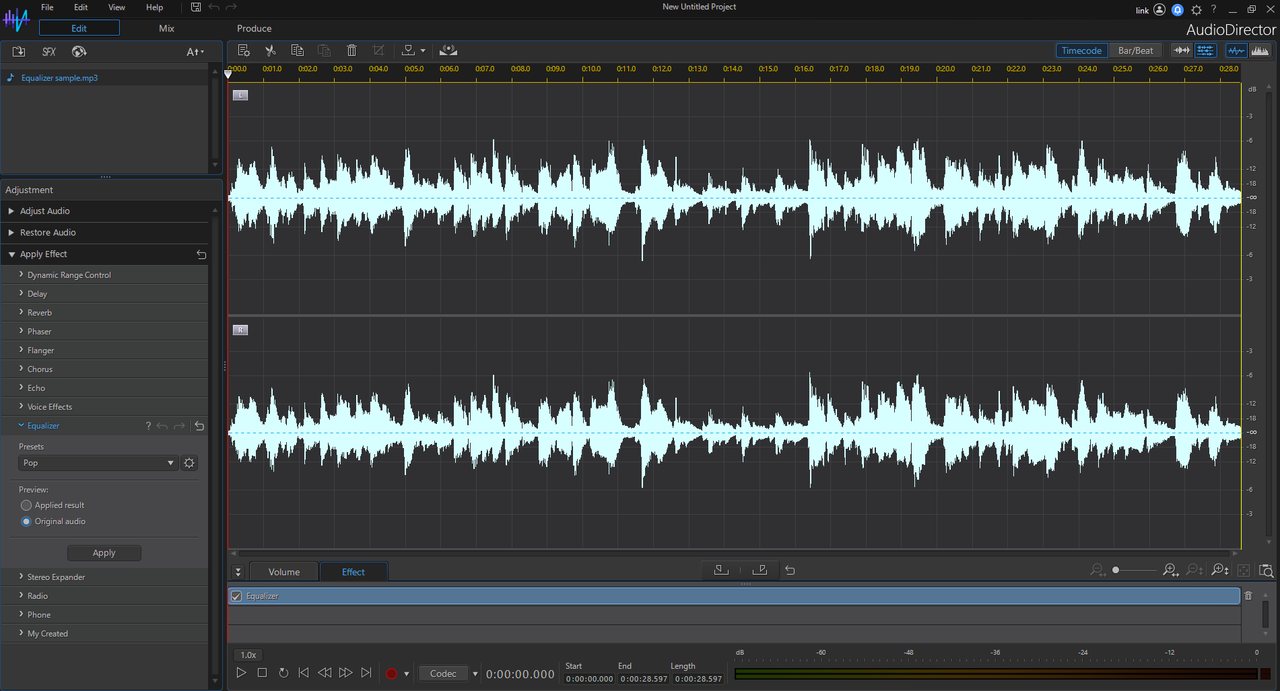The image size is (1280, 691).
Task: Click the 1.0x playback speed button
Action: [x=249, y=654]
